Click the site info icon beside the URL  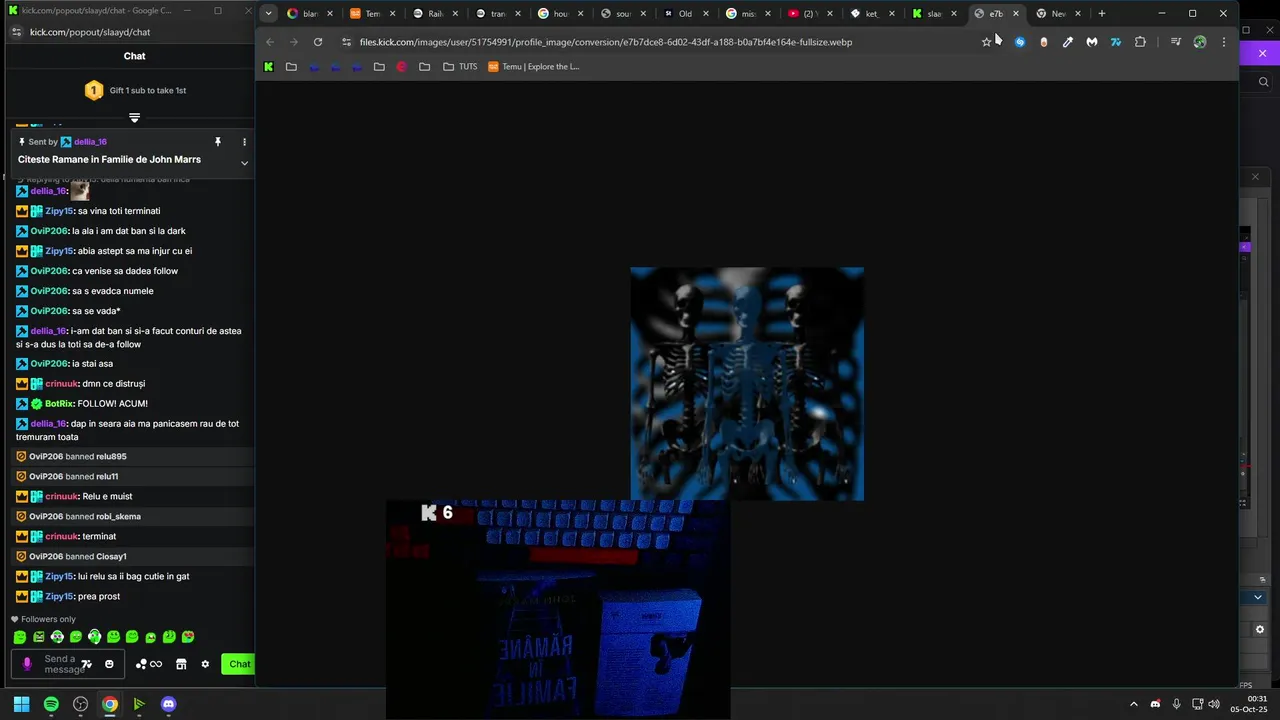point(346,42)
